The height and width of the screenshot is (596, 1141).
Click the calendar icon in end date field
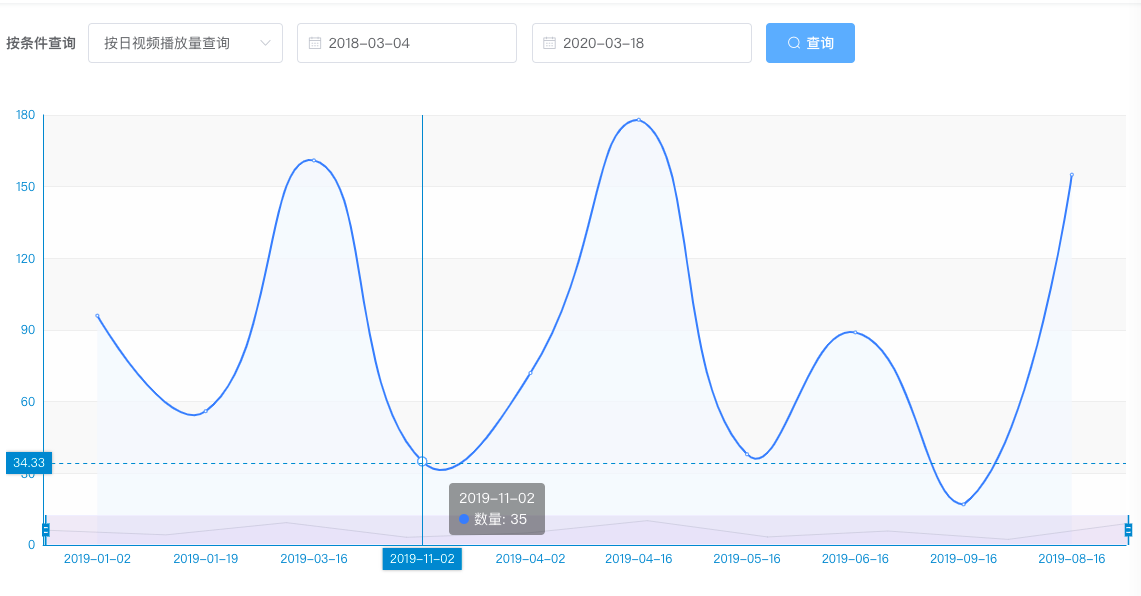click(549, 43)
